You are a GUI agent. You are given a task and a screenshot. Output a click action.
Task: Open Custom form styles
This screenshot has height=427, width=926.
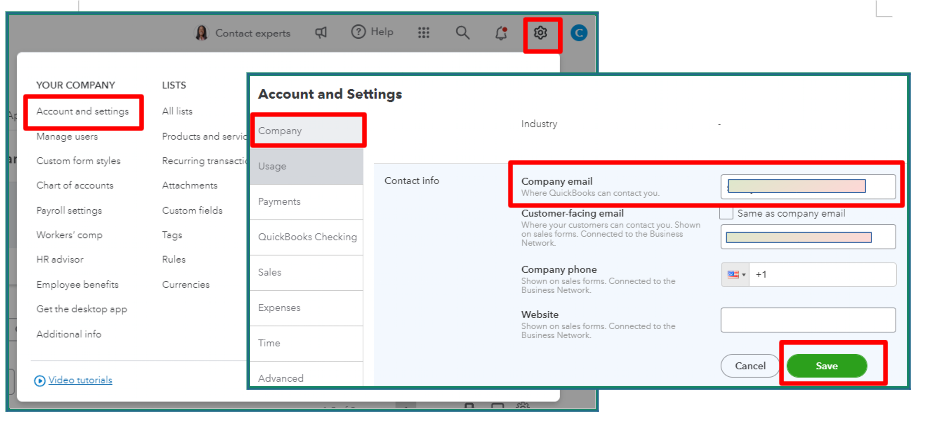point(79,161)
